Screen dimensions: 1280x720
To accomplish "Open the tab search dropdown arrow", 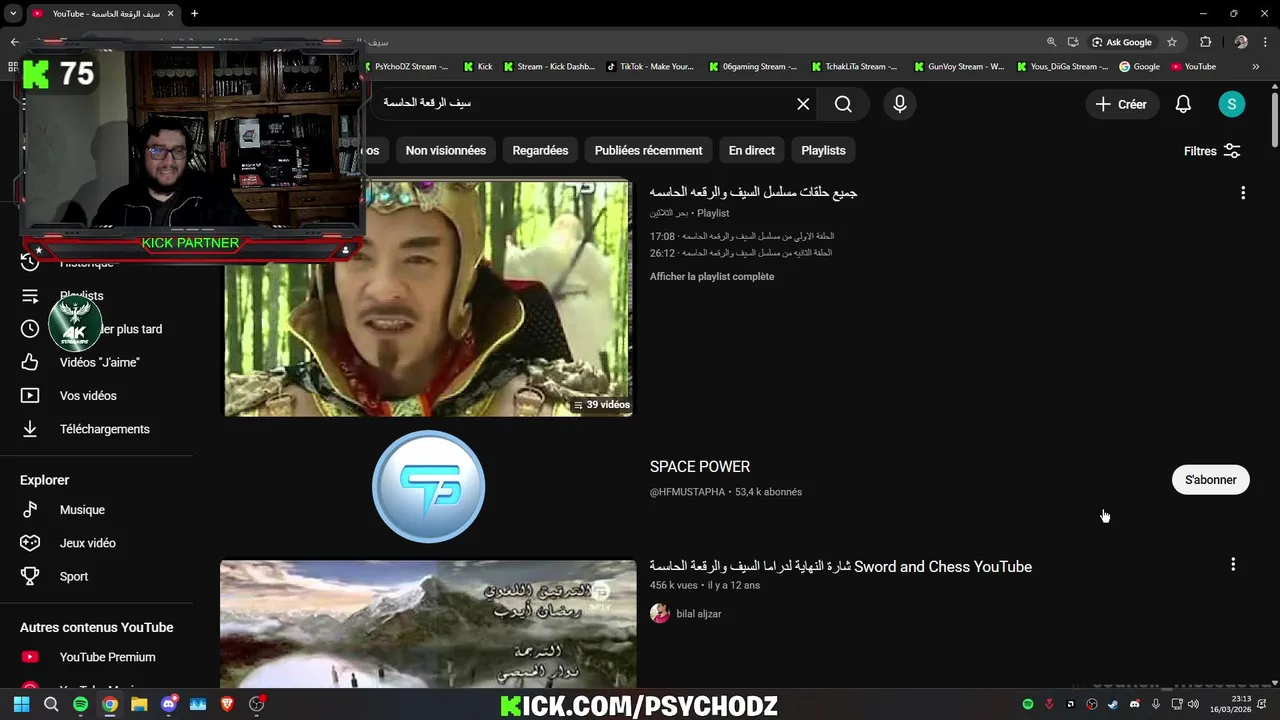I will coord(13,14).
